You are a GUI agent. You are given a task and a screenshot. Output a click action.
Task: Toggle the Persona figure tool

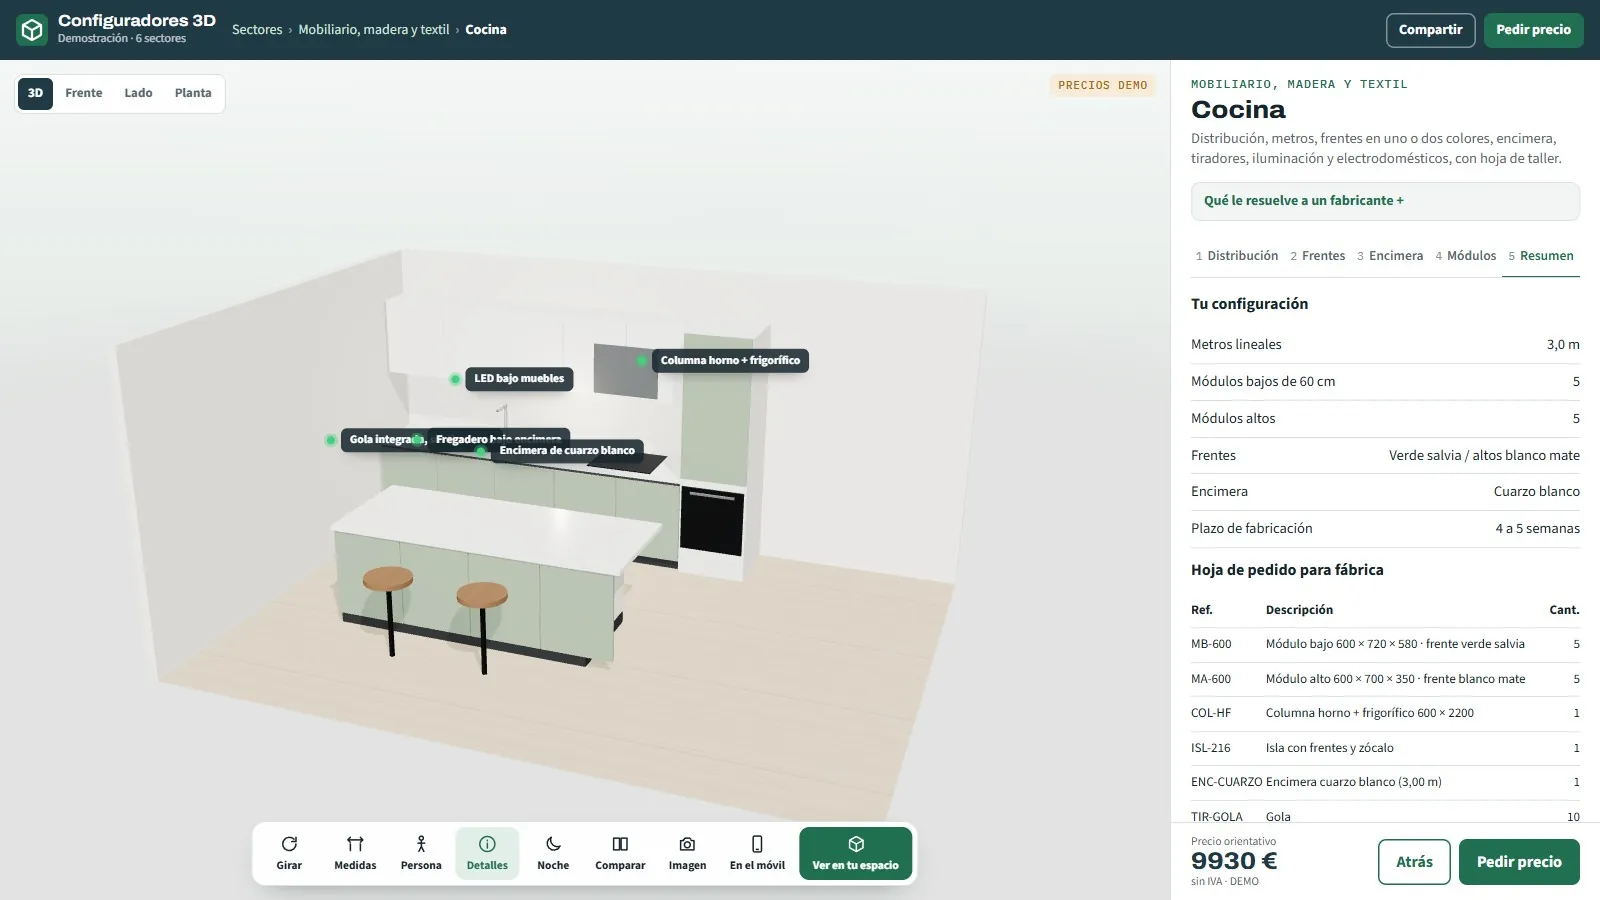pyautogui.click(x=421, y=853)
